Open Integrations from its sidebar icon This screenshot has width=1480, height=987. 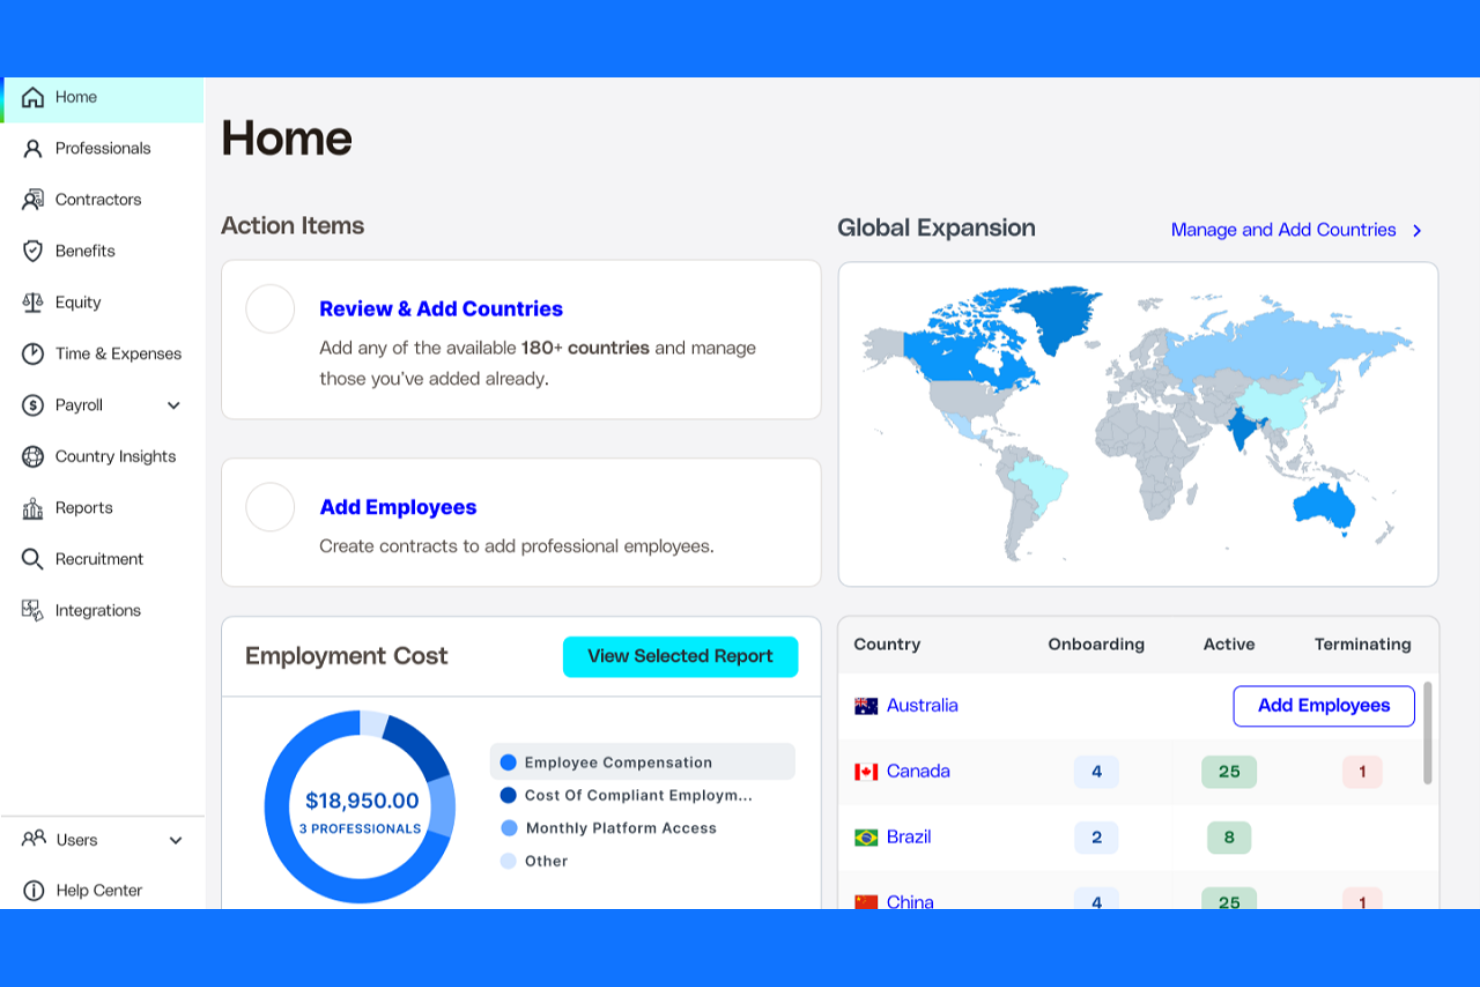click(x=33, y=610)
